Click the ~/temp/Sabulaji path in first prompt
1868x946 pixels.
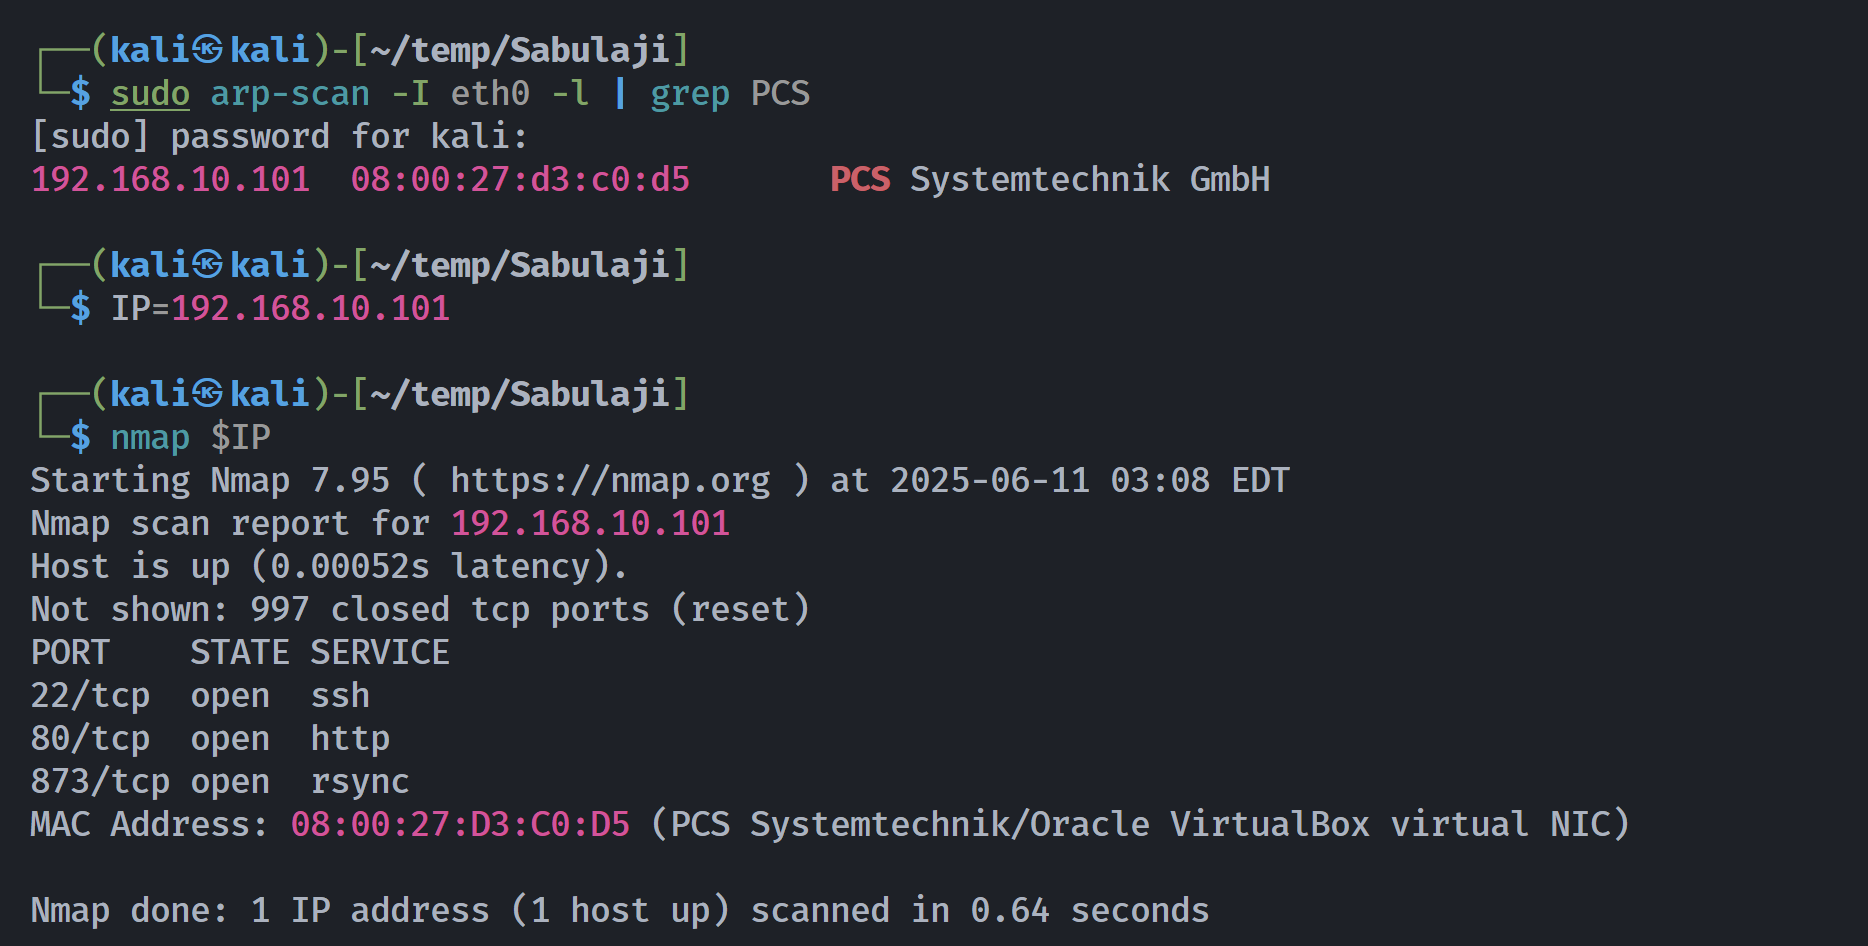coord(520,50)
